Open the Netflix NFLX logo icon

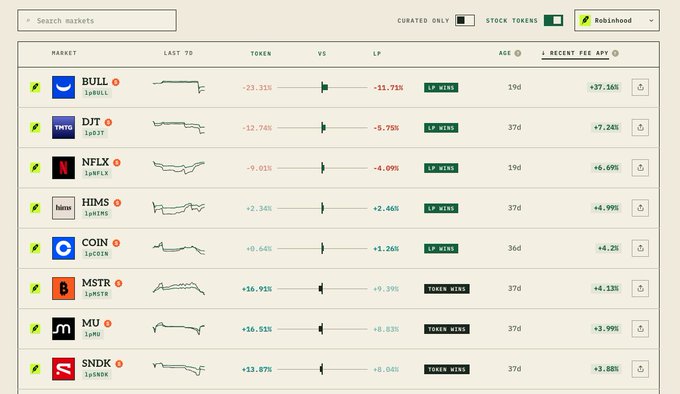[63, 168]
